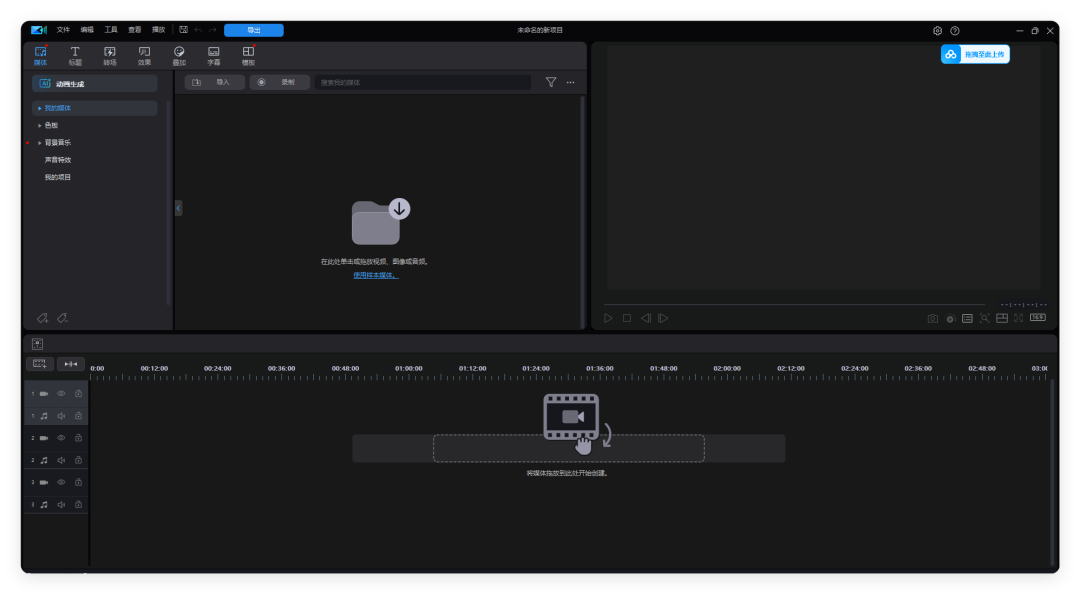The width and height of the screenshot is (1080, 594).
Task: Mute audio track 2 speaker icon
Action: coord(61,460)
